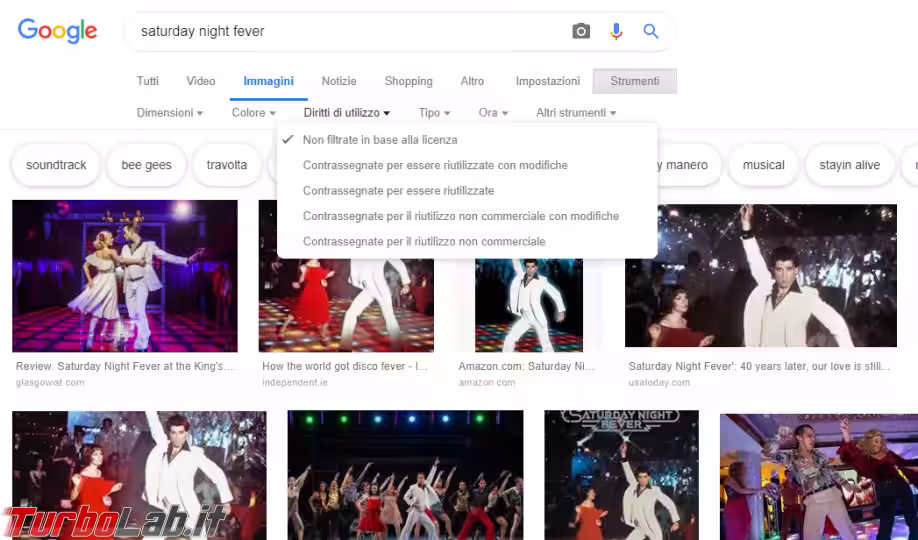The height and width of the screenshot is (540, 918).
Task: Start voice search with microphone icon
Action: point(616,31)
